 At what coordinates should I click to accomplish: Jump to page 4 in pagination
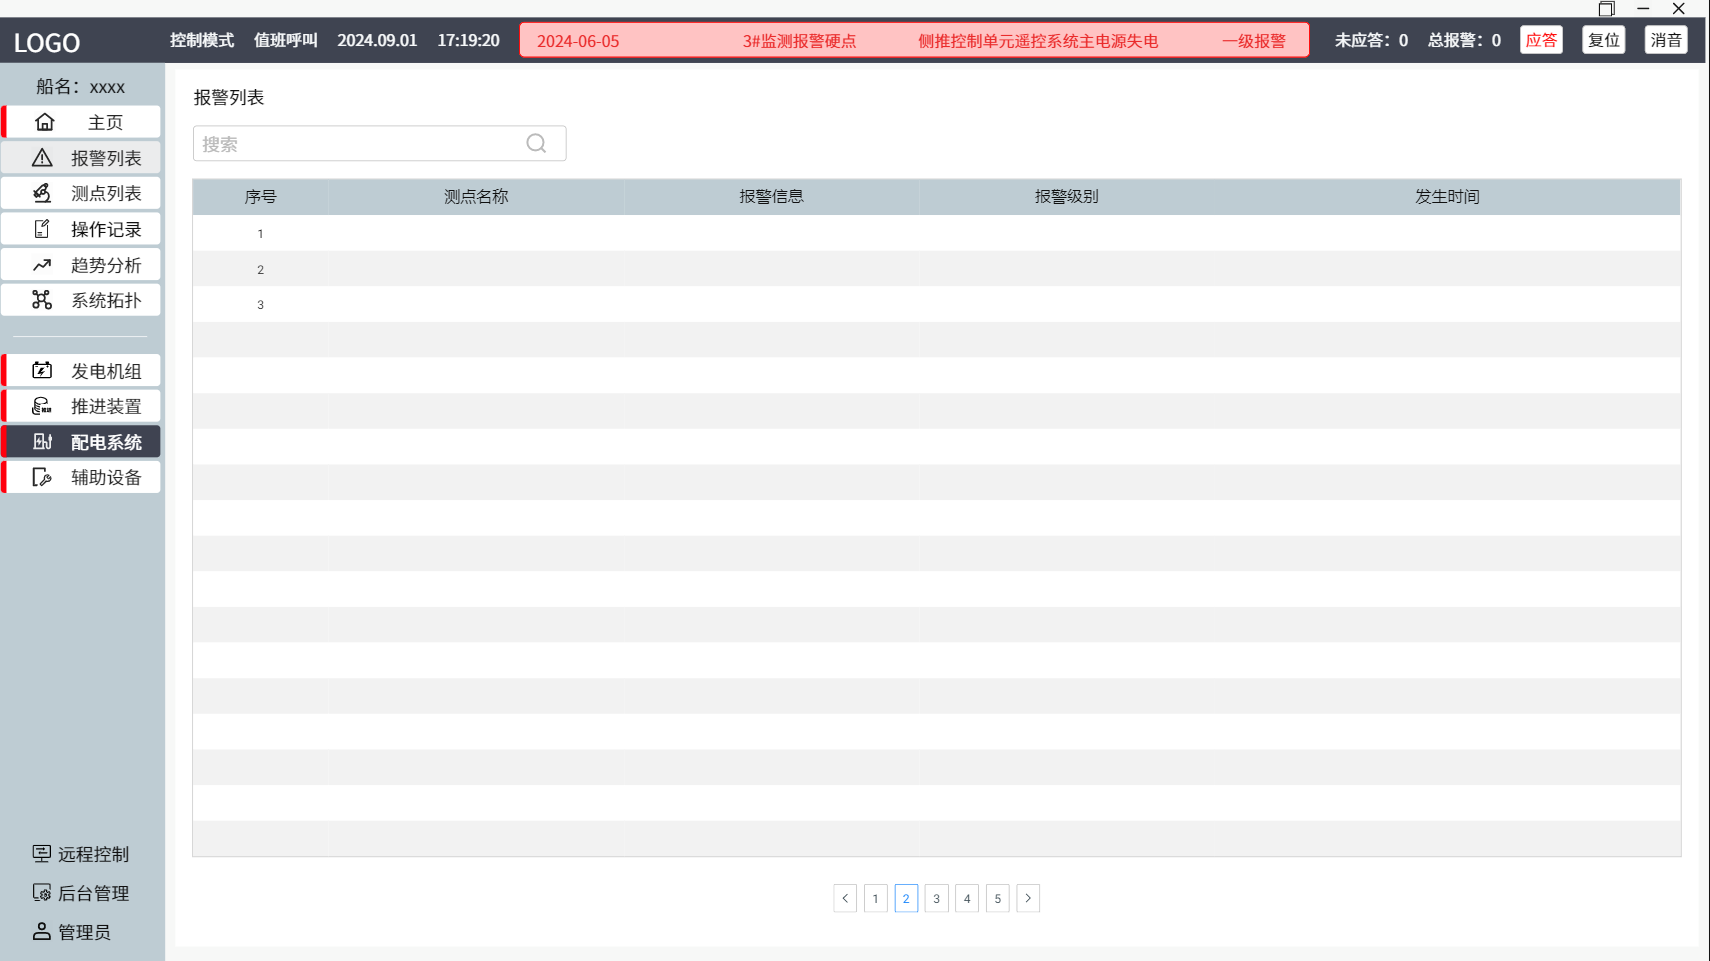[967, 898]
